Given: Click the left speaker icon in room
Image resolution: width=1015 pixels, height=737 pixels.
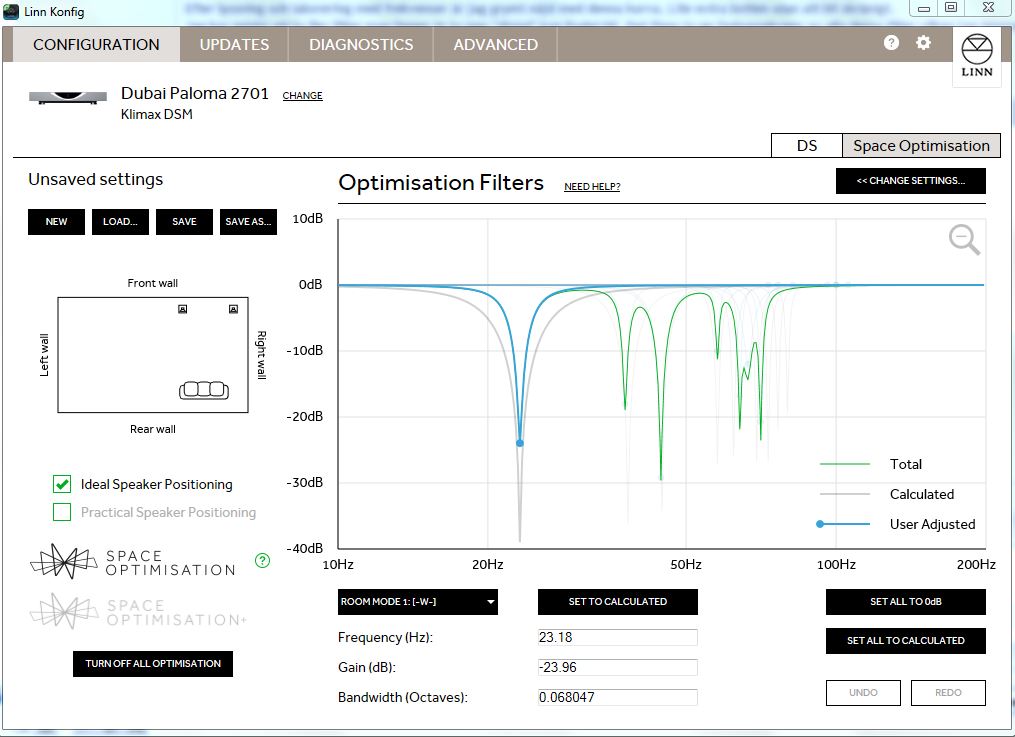Looking at the screenshot, I should pos(182,310).
